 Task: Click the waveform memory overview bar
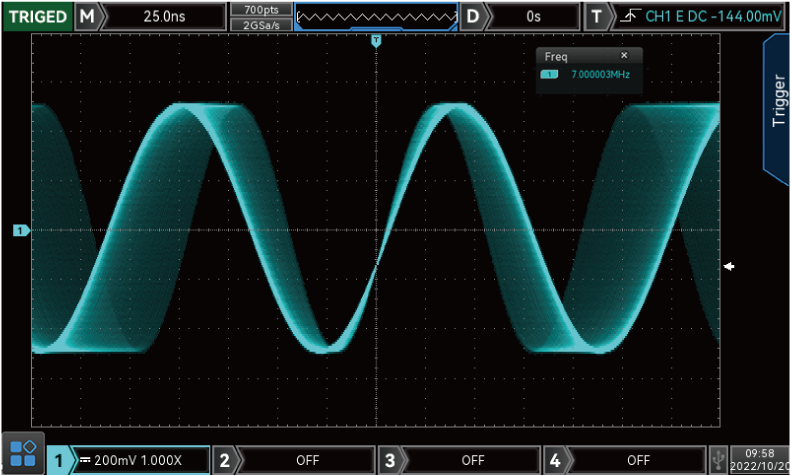tap(376, 17)
